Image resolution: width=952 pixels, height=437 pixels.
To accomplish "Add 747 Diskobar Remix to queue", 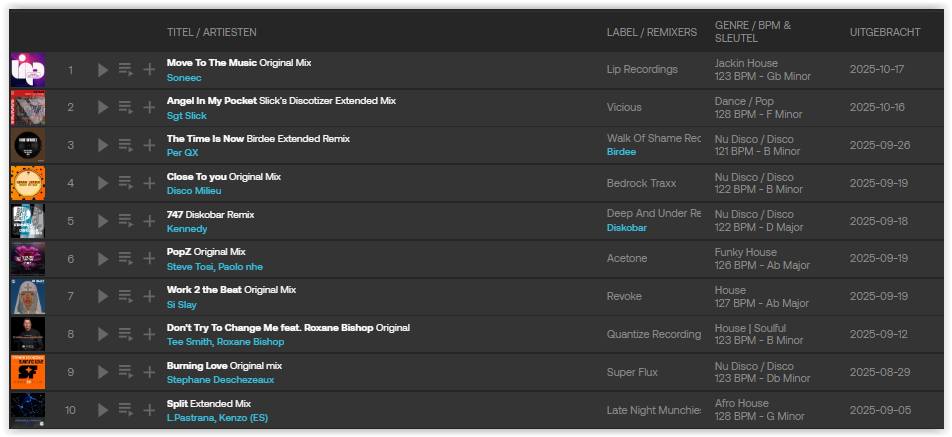I will (x=125, y=222).
